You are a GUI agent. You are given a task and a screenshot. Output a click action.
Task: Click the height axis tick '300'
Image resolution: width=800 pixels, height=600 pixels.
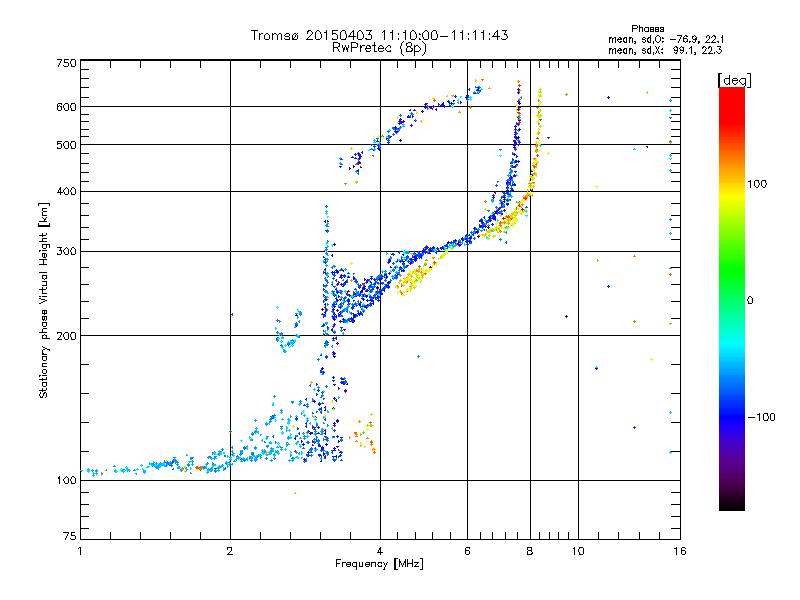click(66, 251)
